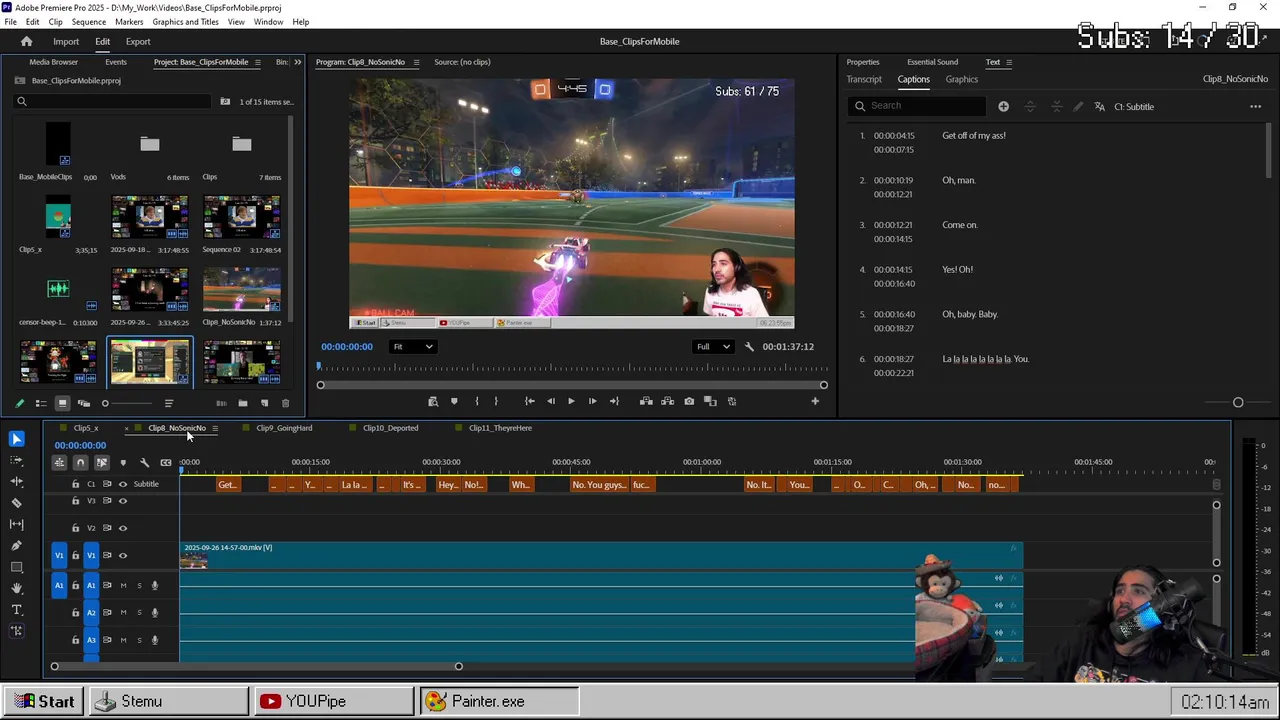The width and height of the screenshot is (1280, 720).
Task: Open Project panel hamburger menu
Action: (257, 62)
